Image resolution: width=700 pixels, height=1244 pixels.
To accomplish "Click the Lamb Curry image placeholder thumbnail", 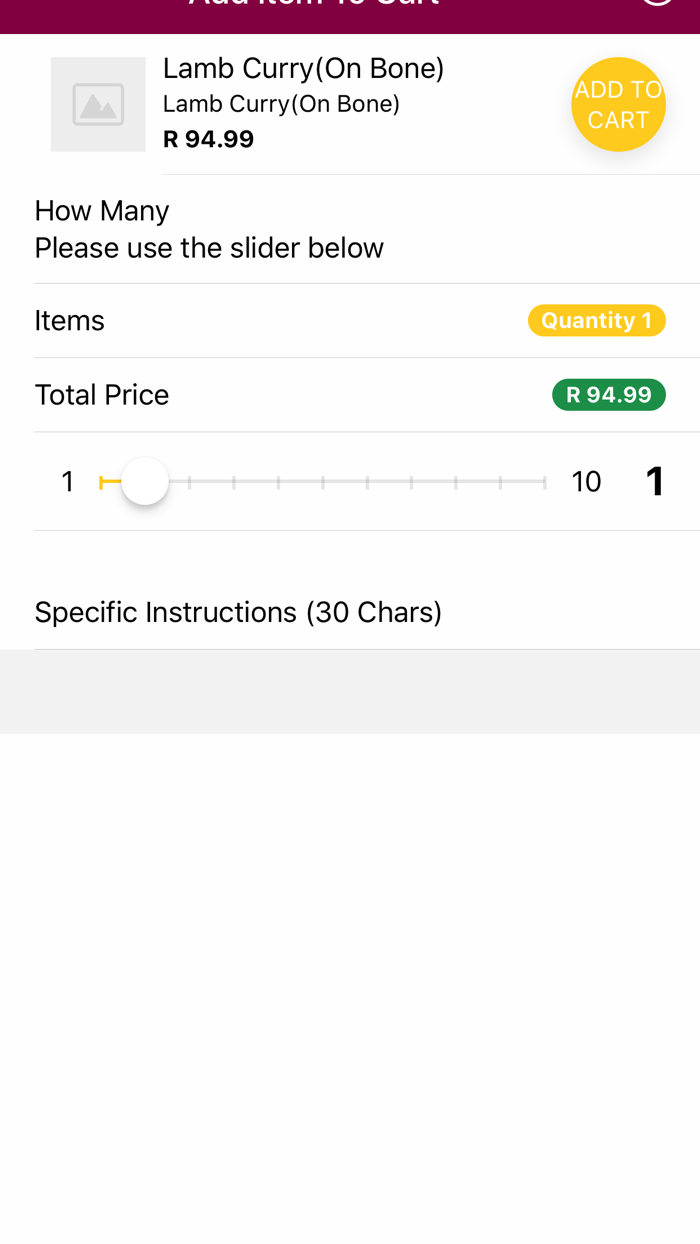I will [98, 104].
